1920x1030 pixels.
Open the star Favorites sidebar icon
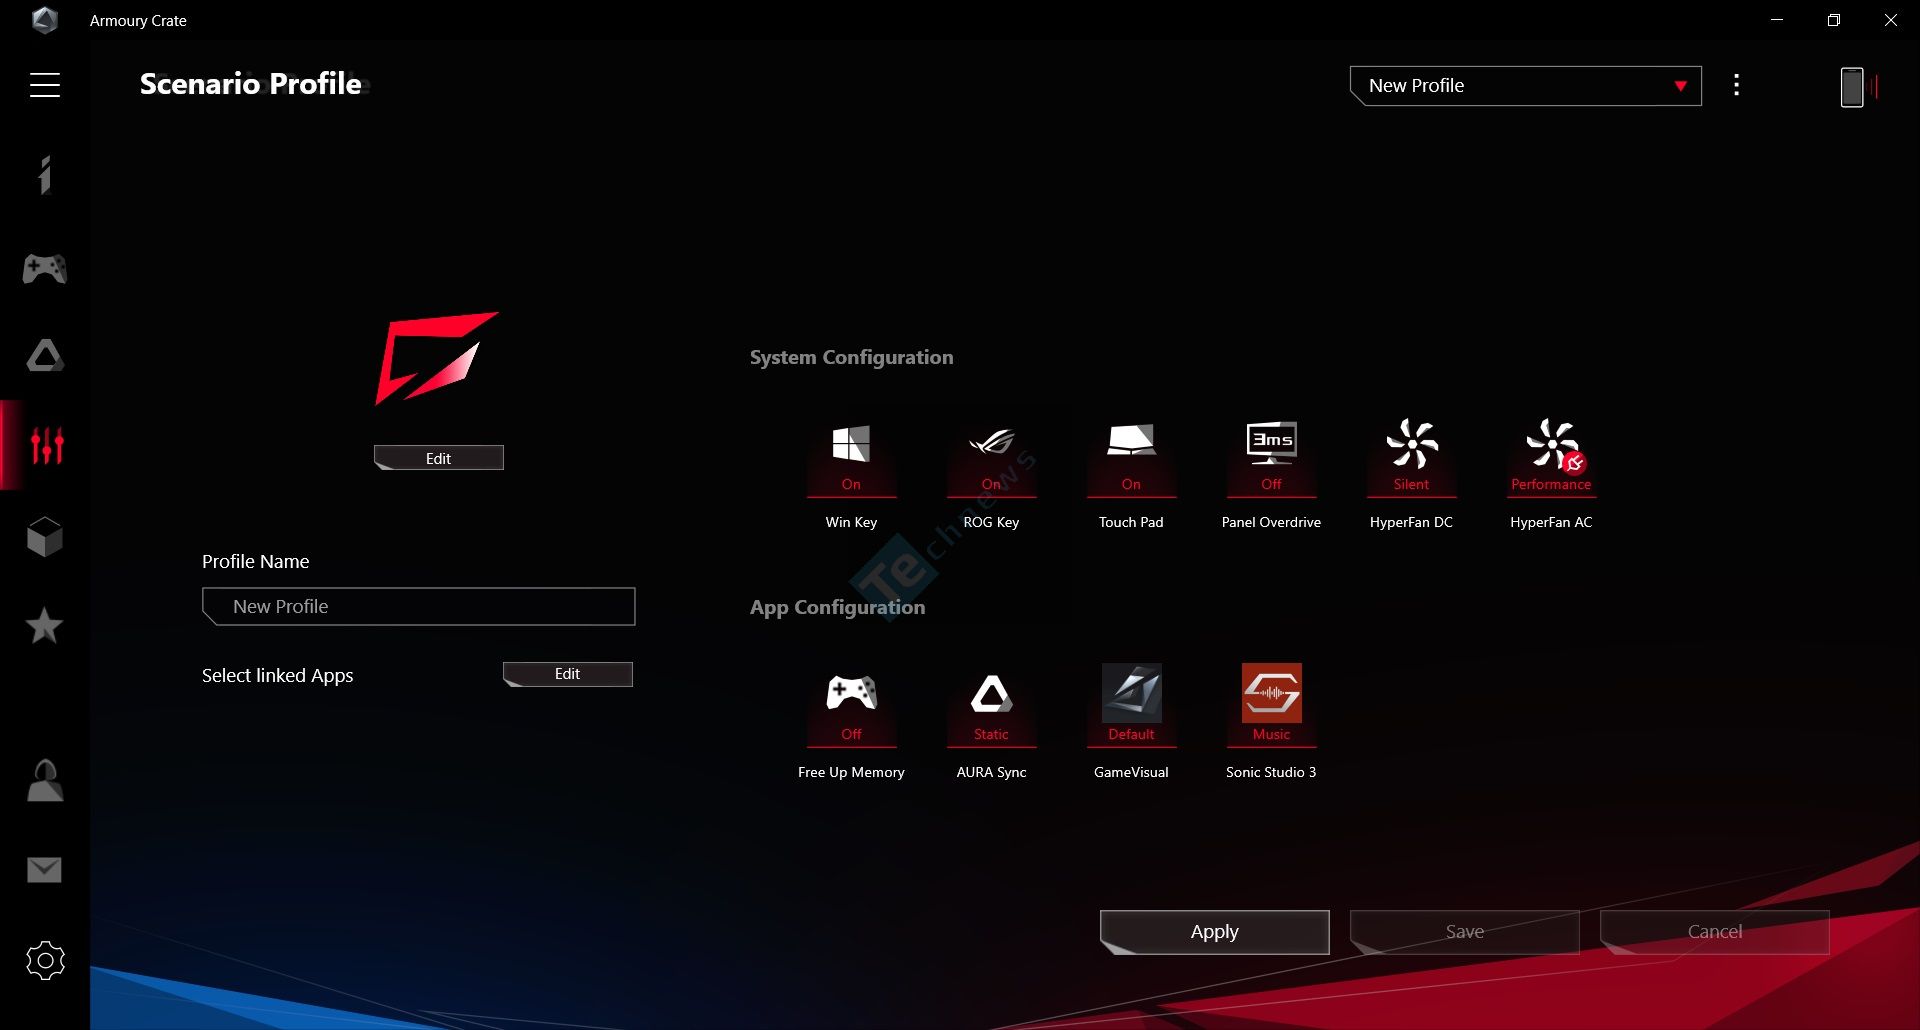point(44,625)
